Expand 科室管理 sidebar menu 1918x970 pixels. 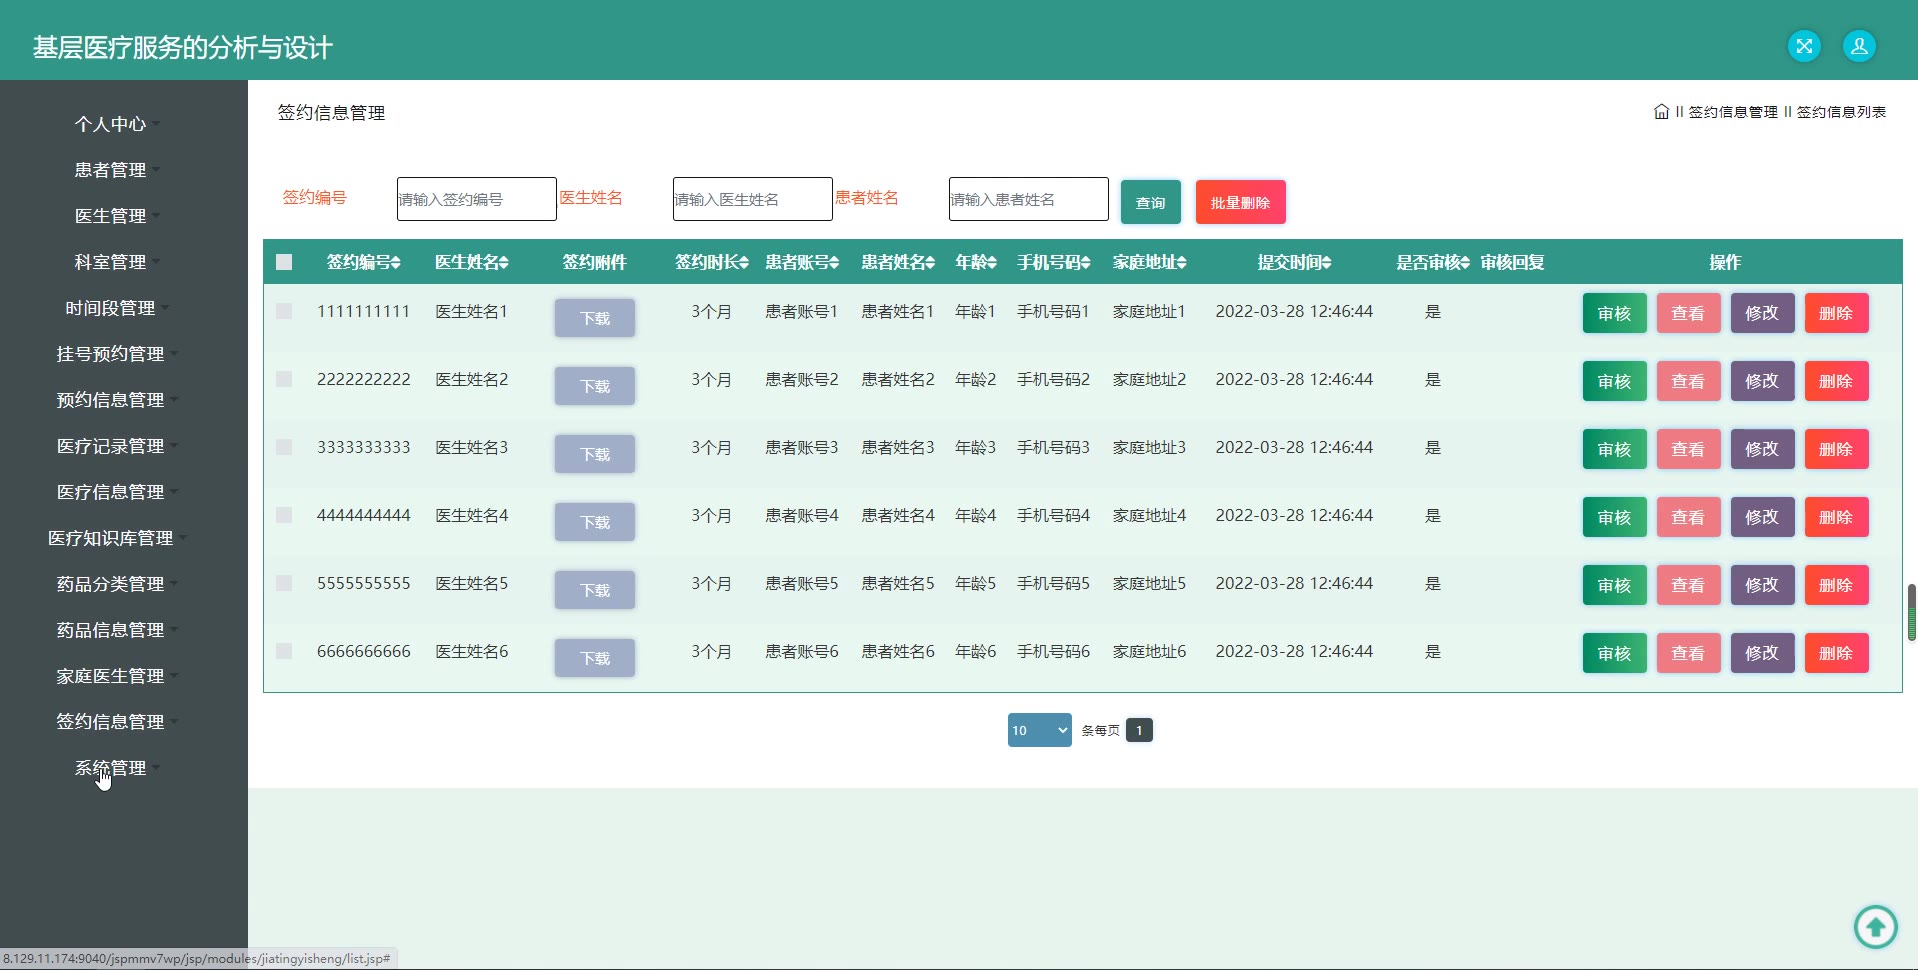pos(117,262)
